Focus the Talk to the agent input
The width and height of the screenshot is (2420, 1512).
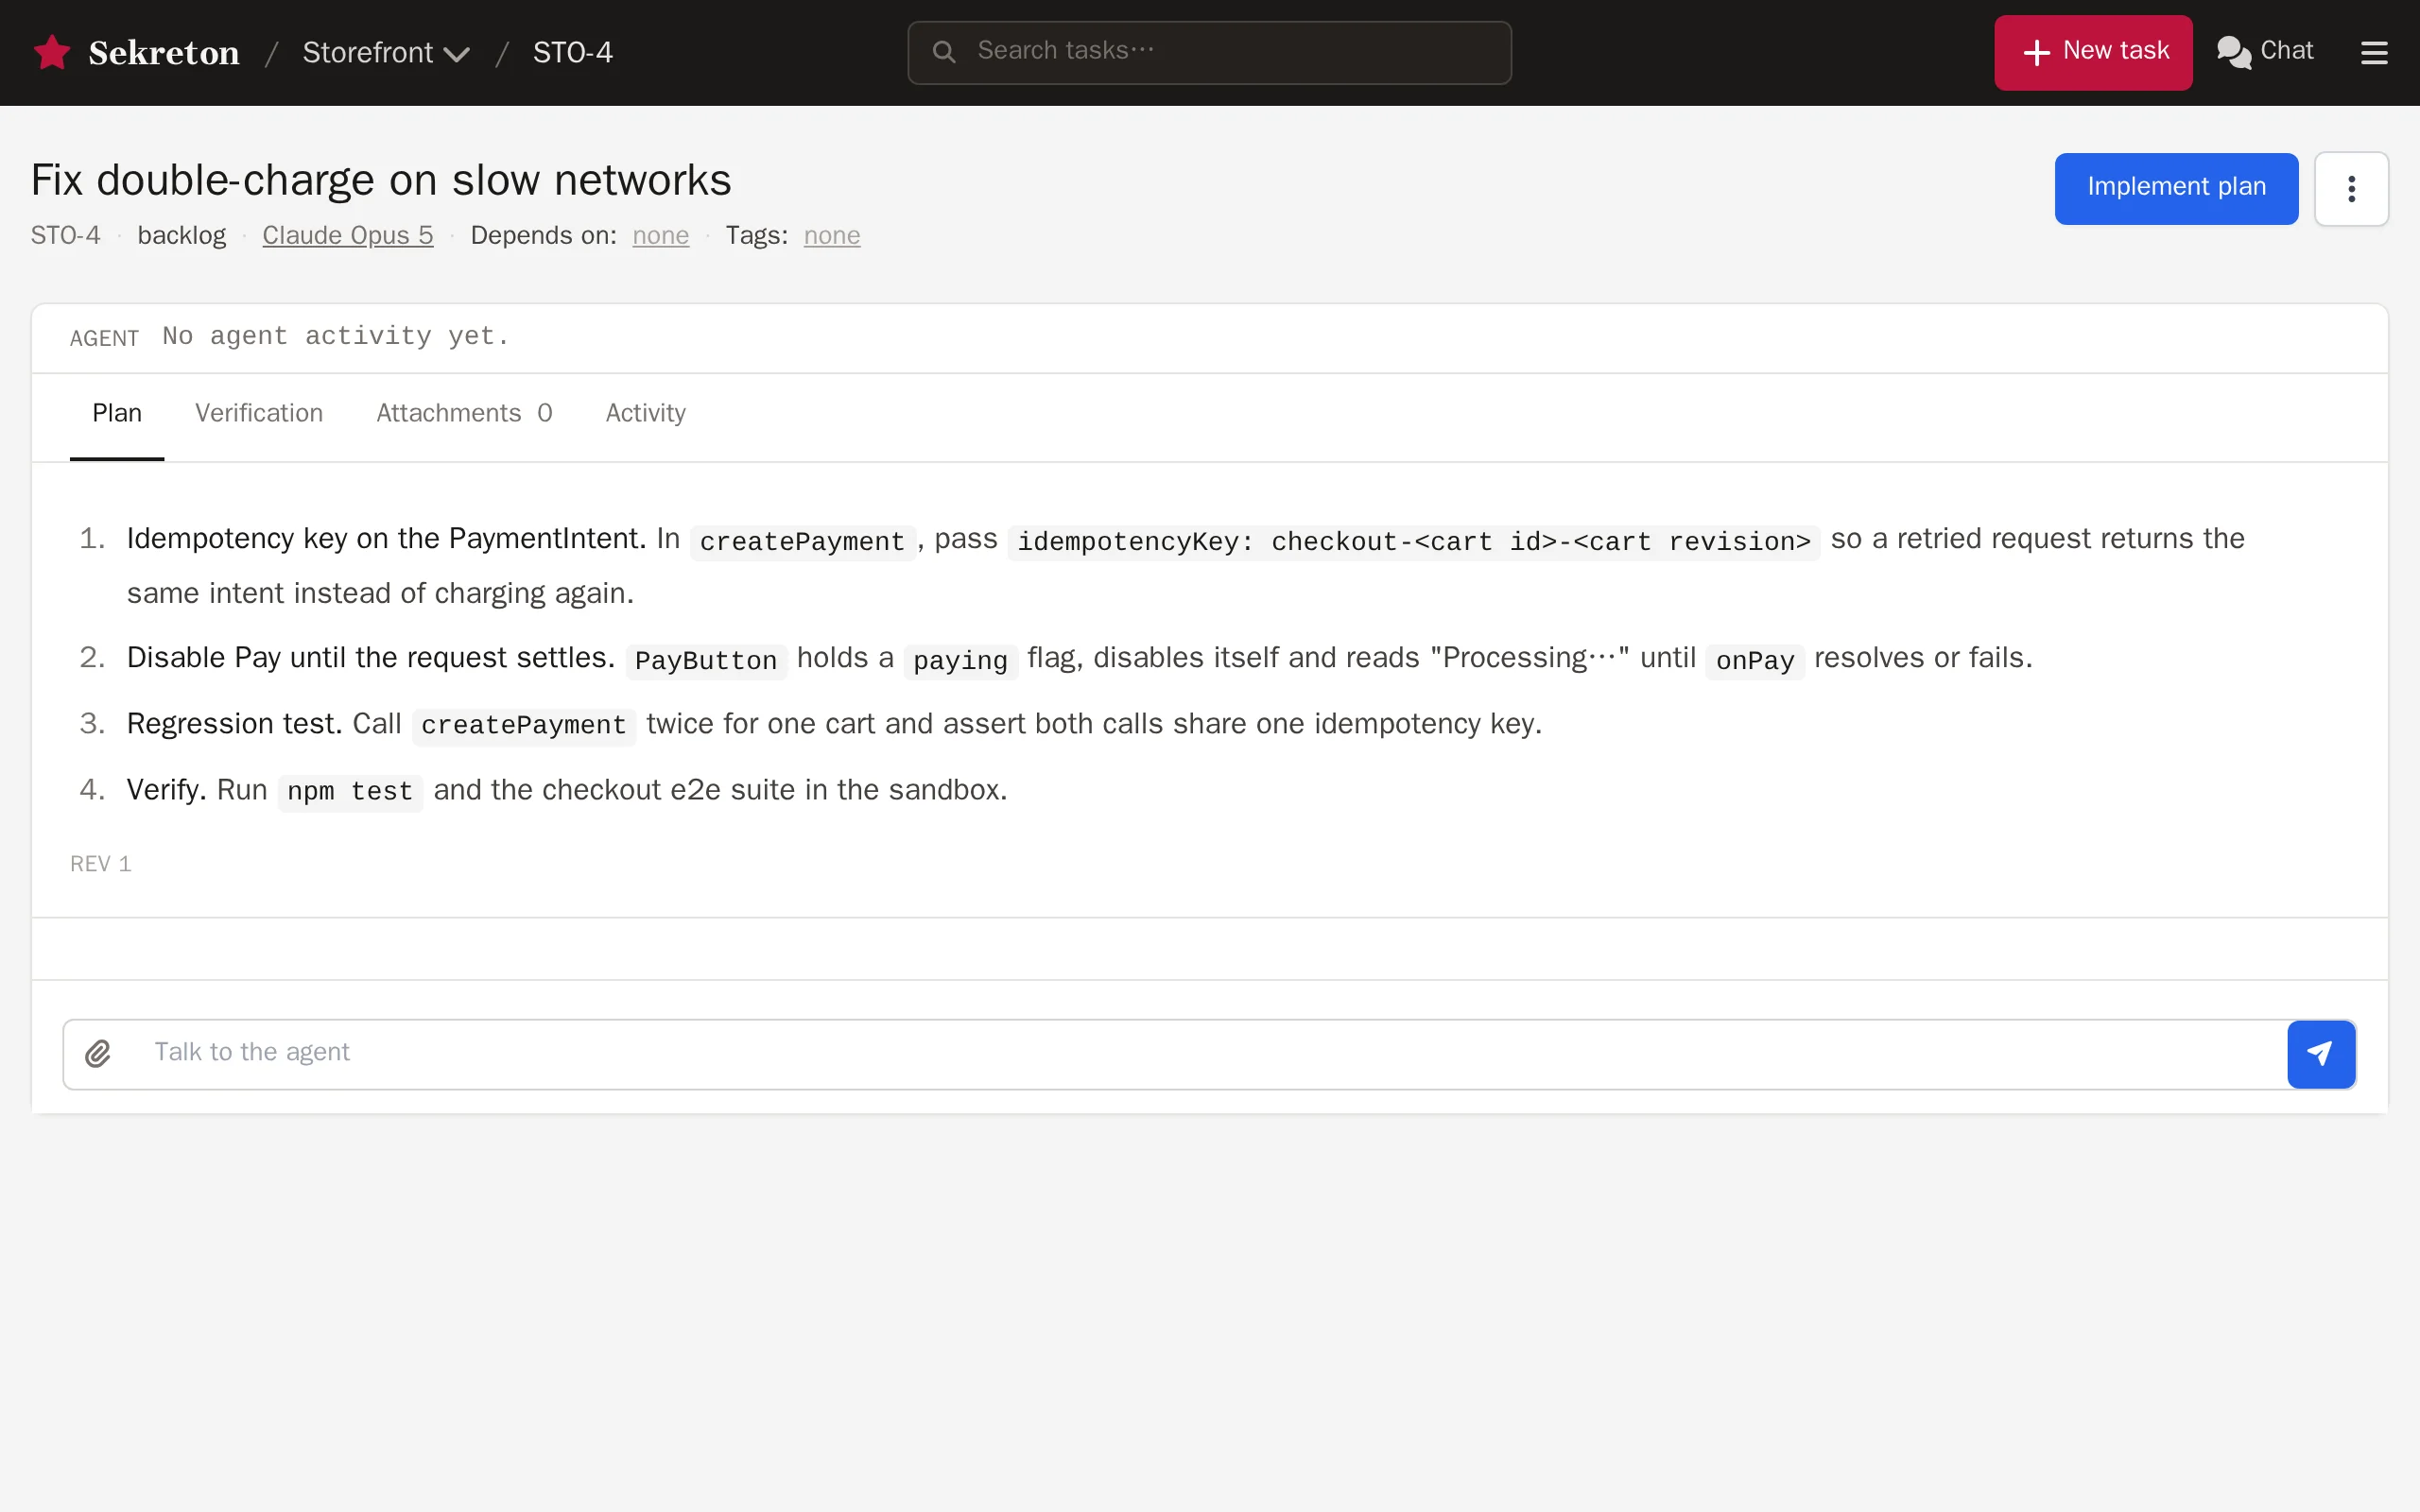(1210, 1053)
